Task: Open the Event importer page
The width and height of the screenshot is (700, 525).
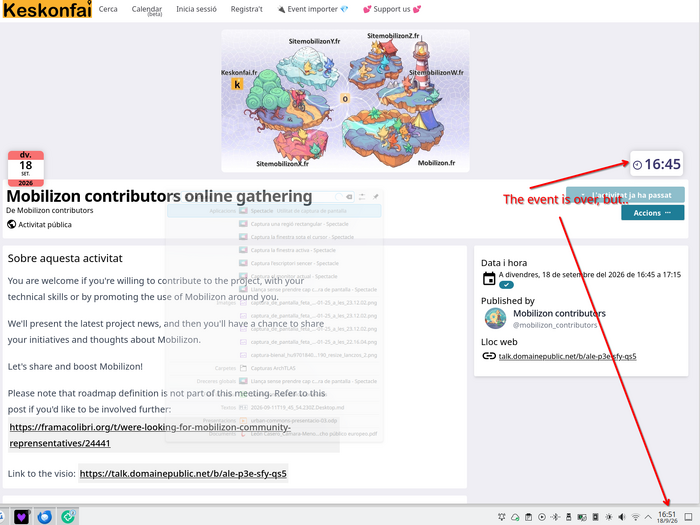Action: (312, 9)
